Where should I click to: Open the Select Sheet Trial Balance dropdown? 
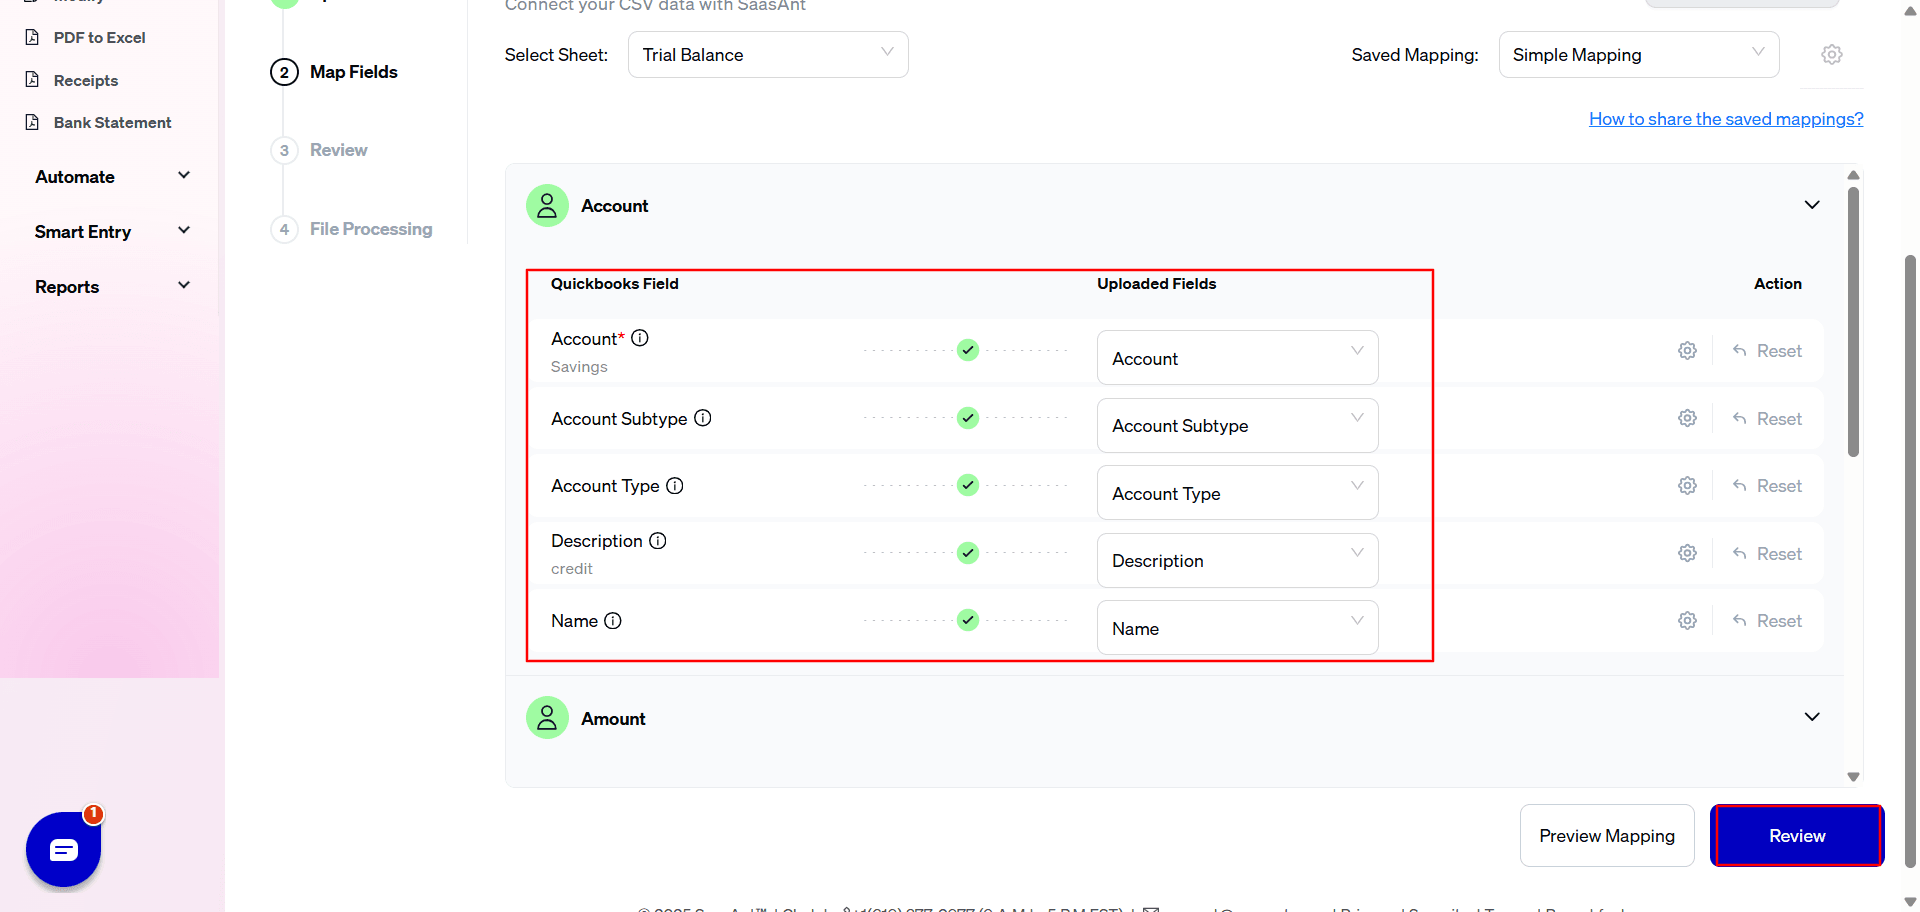[768, 55]
